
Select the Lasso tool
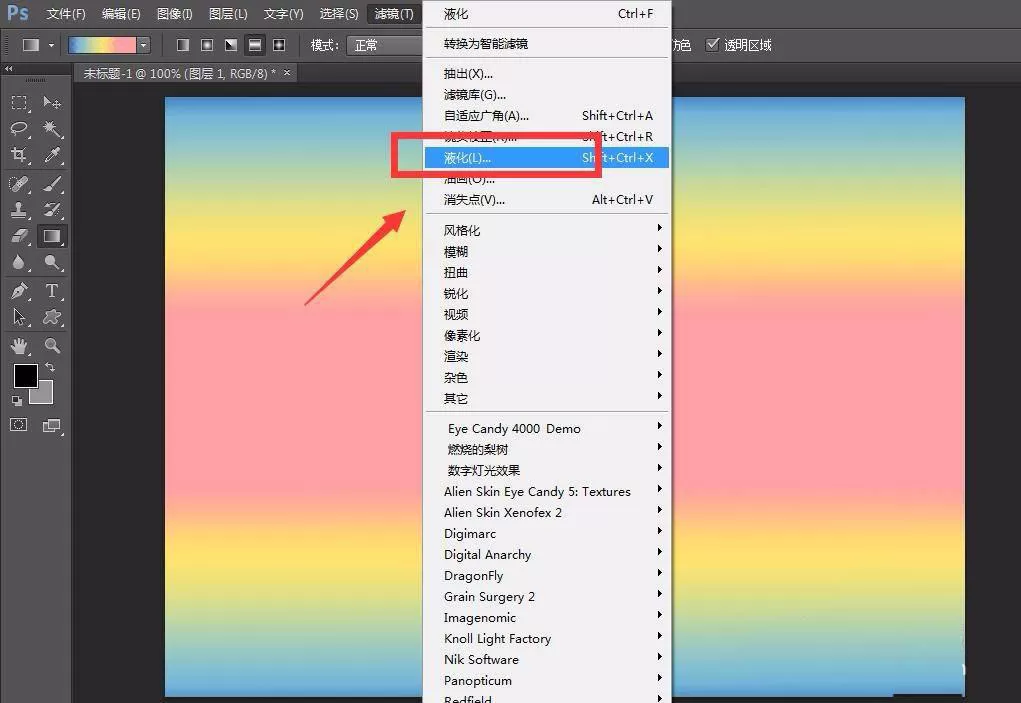click(20, 129)
